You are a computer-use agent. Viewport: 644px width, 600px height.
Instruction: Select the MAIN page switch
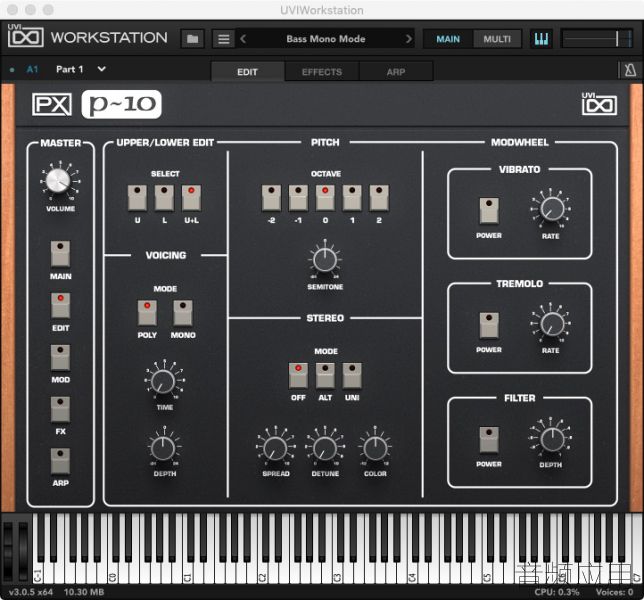(x=60, y=253)
